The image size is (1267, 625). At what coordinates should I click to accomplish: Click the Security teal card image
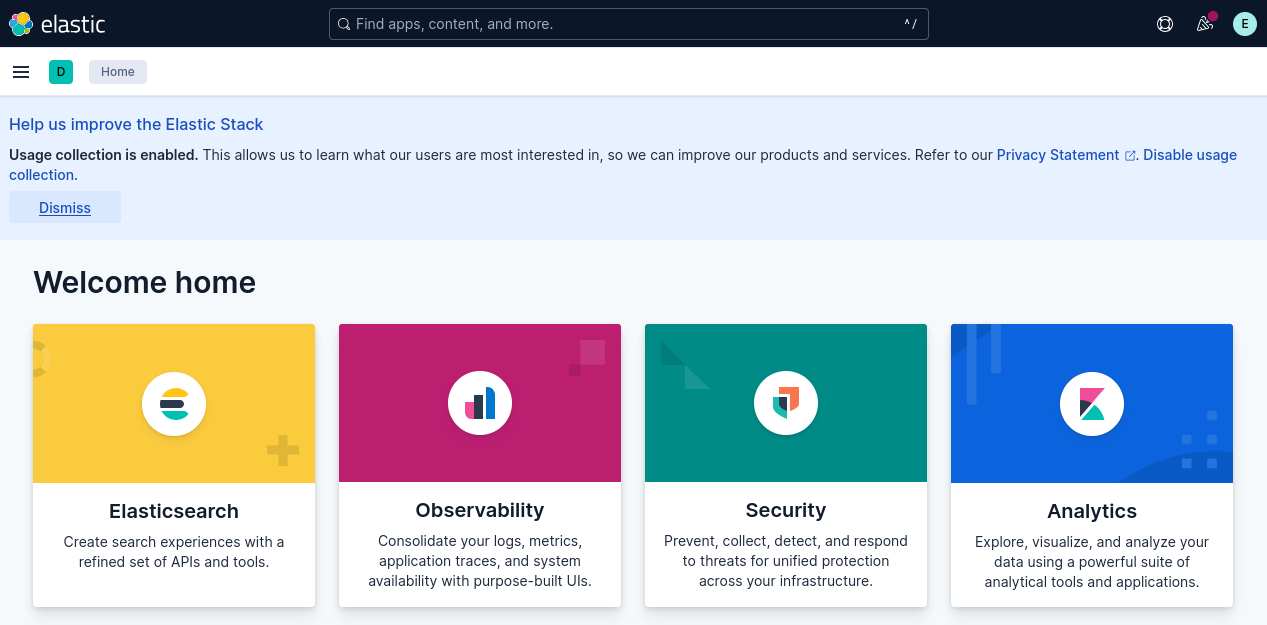pos(786,404)
